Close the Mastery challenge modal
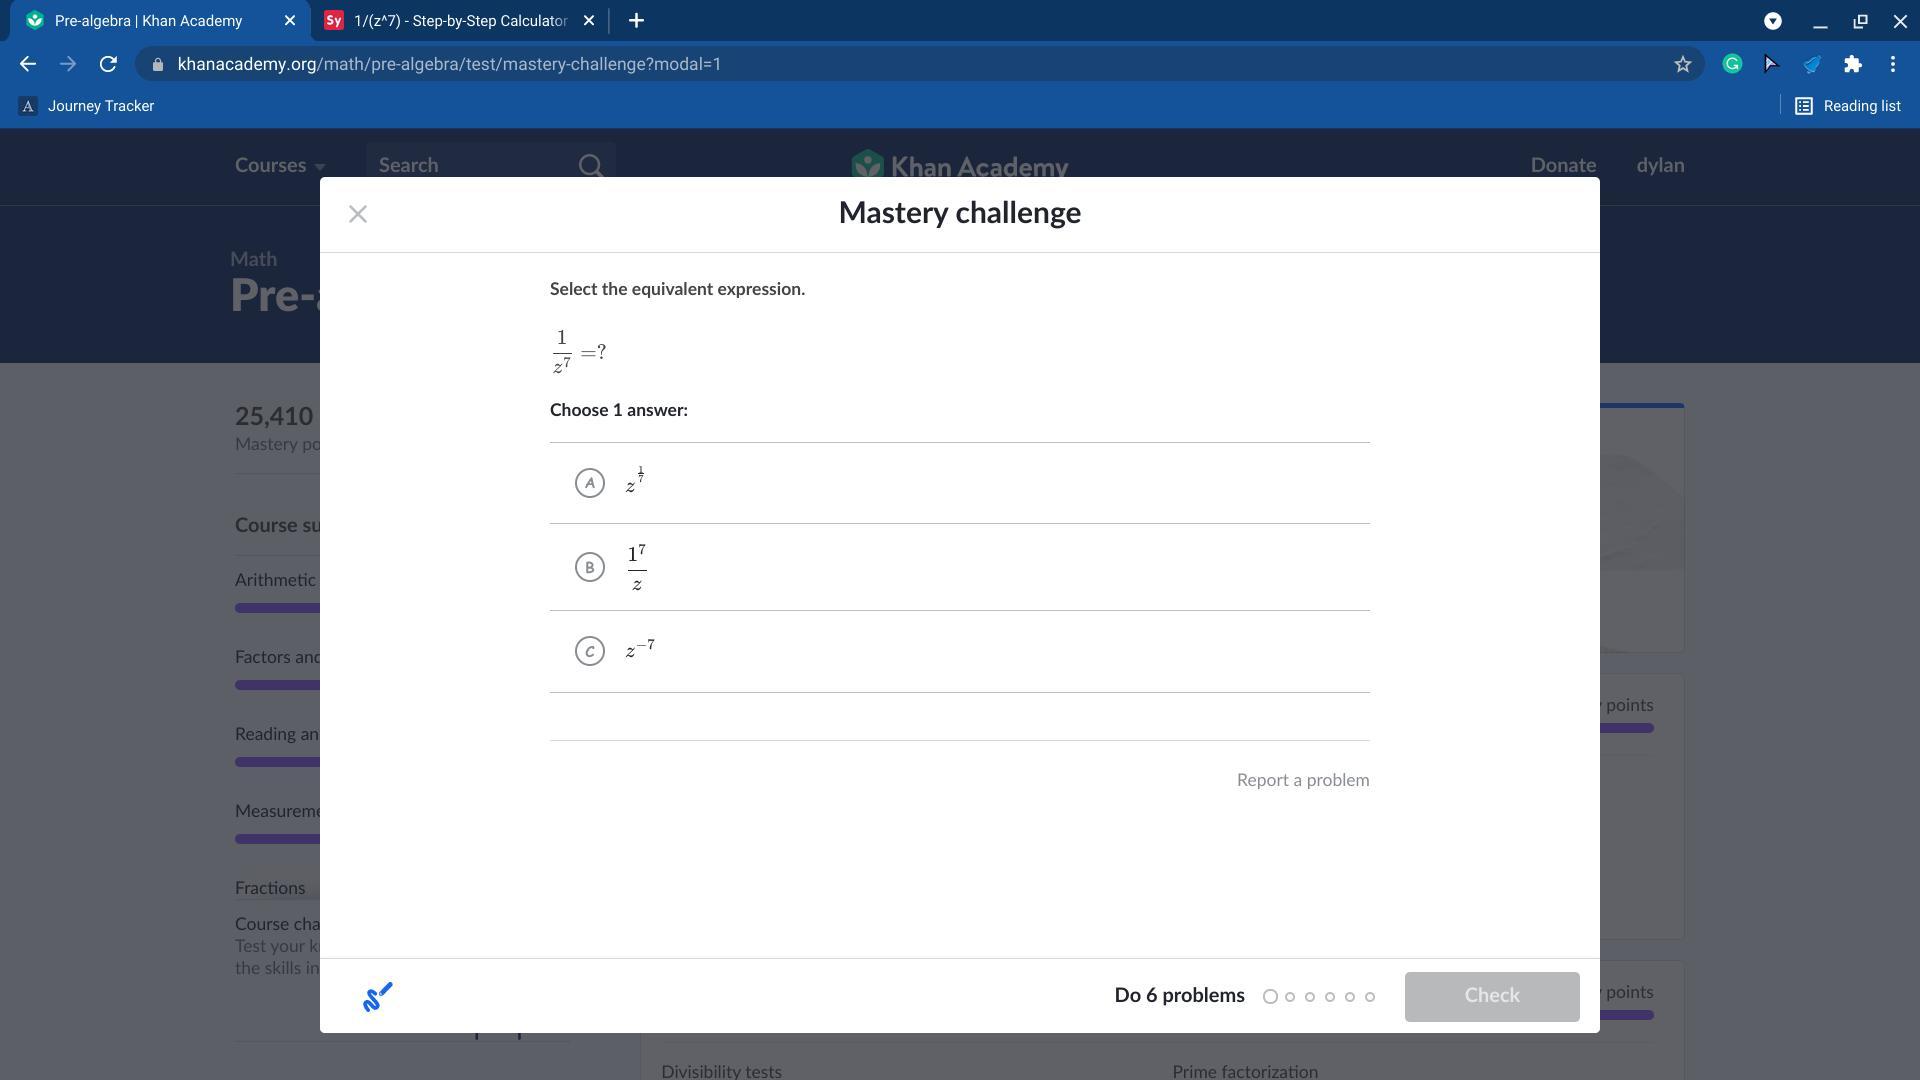Screen dimensions: 1920x1080 click(358, 214)
